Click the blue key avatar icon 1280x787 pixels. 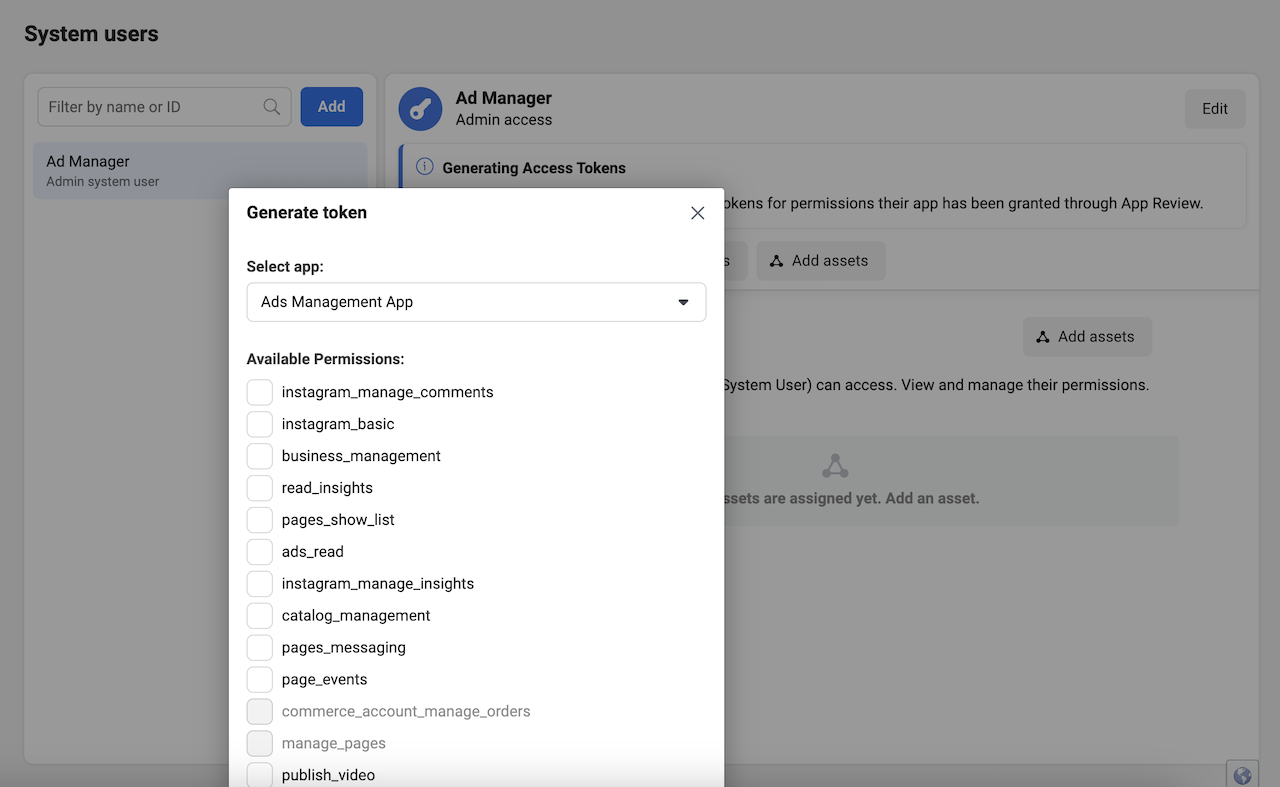click(x=420, y=109)
